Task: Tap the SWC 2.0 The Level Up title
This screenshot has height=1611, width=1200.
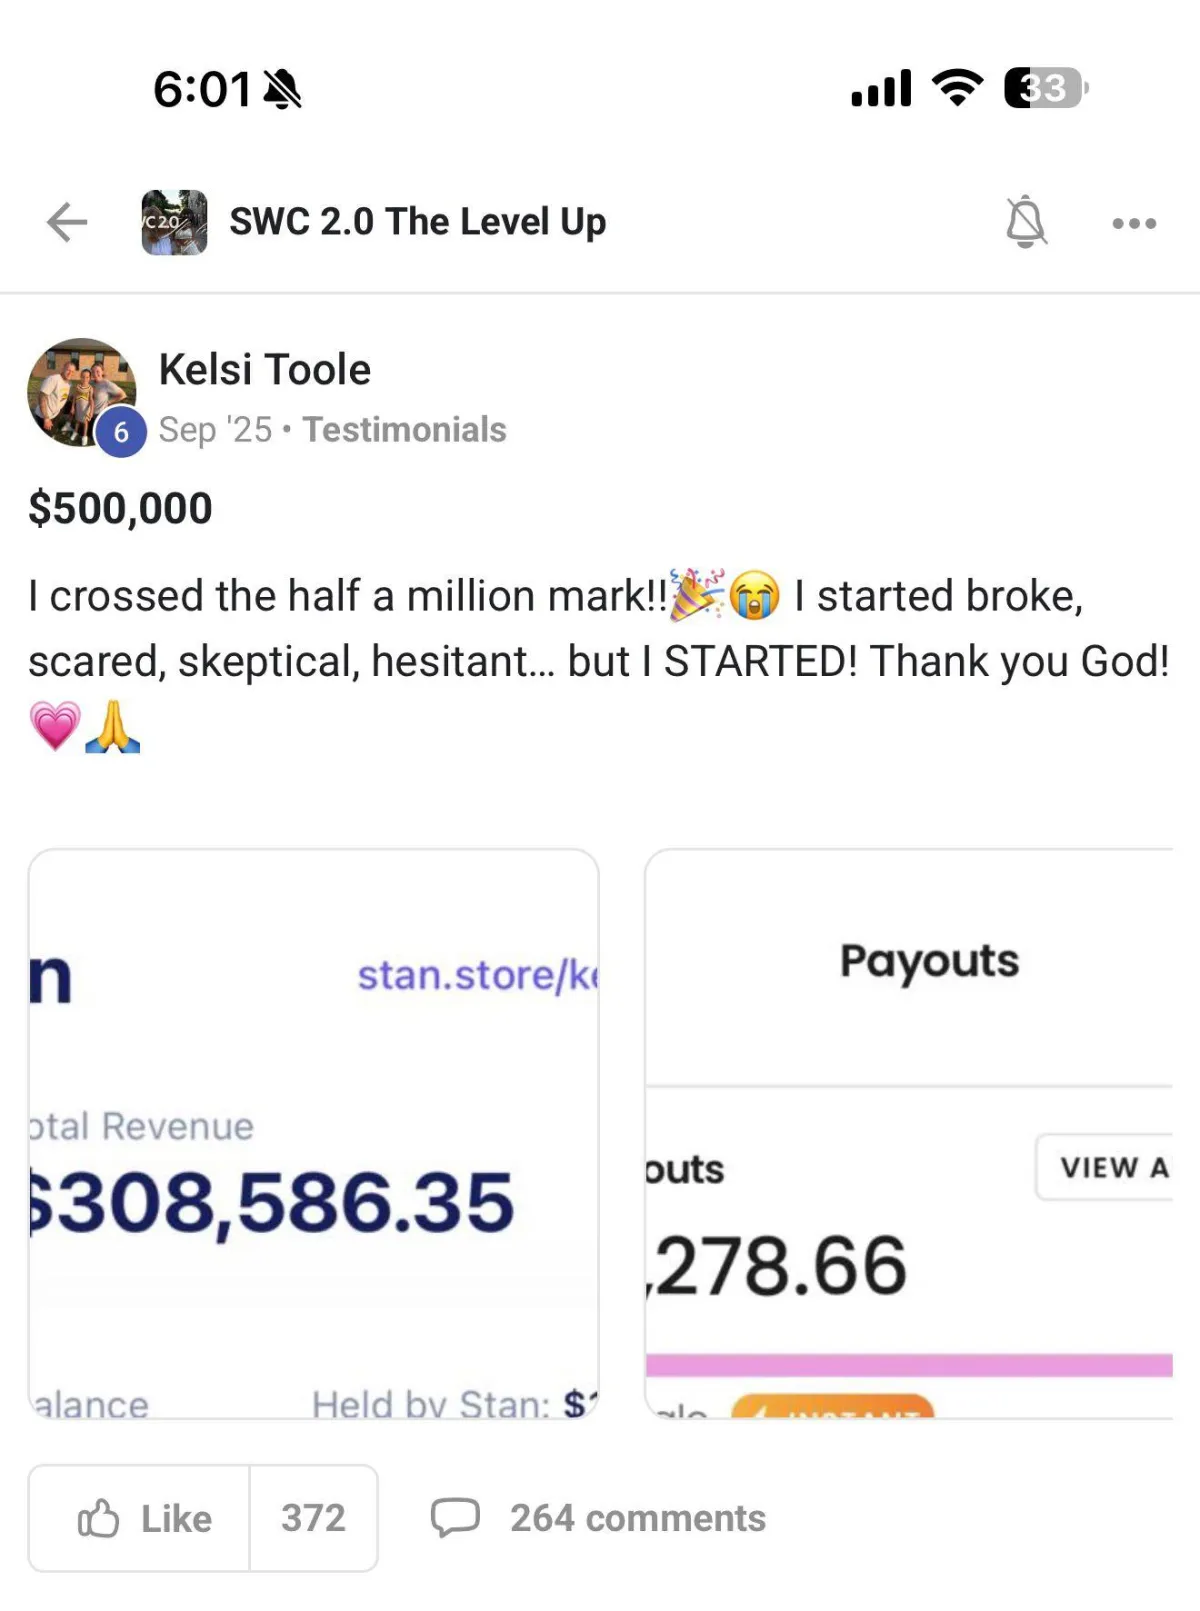Action: (417, 222)
